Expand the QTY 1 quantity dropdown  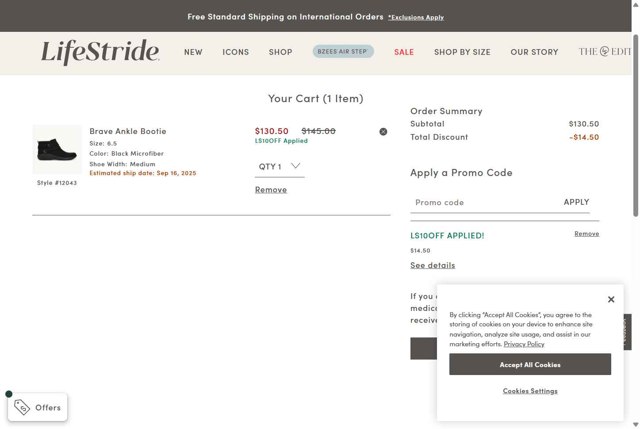click(x=280, y=167)
